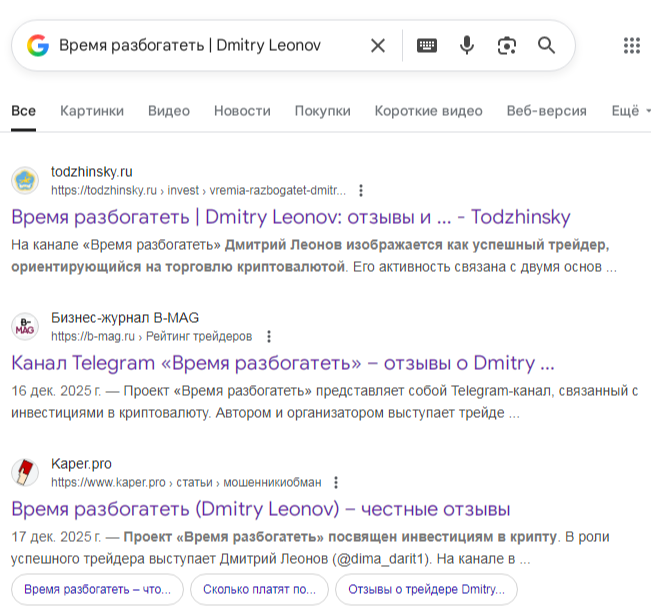Image resolution: width=651 pixels, height=613 pixels.
Task: Click the Kaper.pro site favicon
Action: [25, 472]
